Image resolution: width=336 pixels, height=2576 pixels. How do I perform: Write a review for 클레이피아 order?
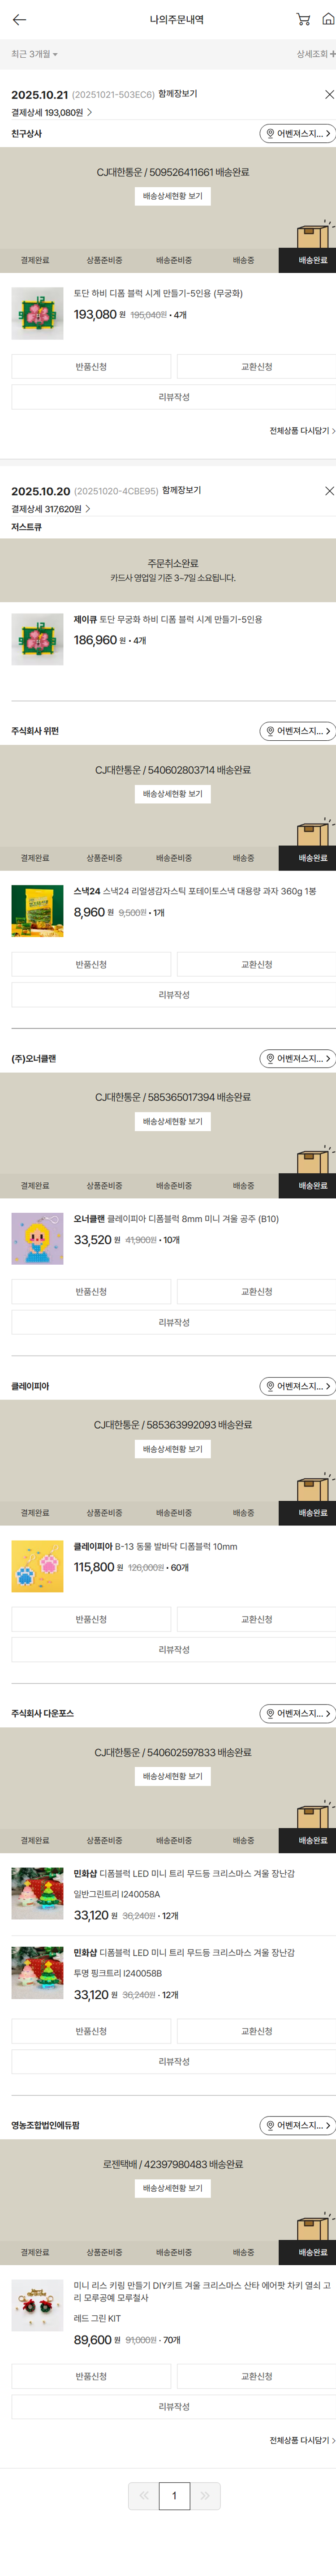pyautogui.click(x=174, y=1650)
